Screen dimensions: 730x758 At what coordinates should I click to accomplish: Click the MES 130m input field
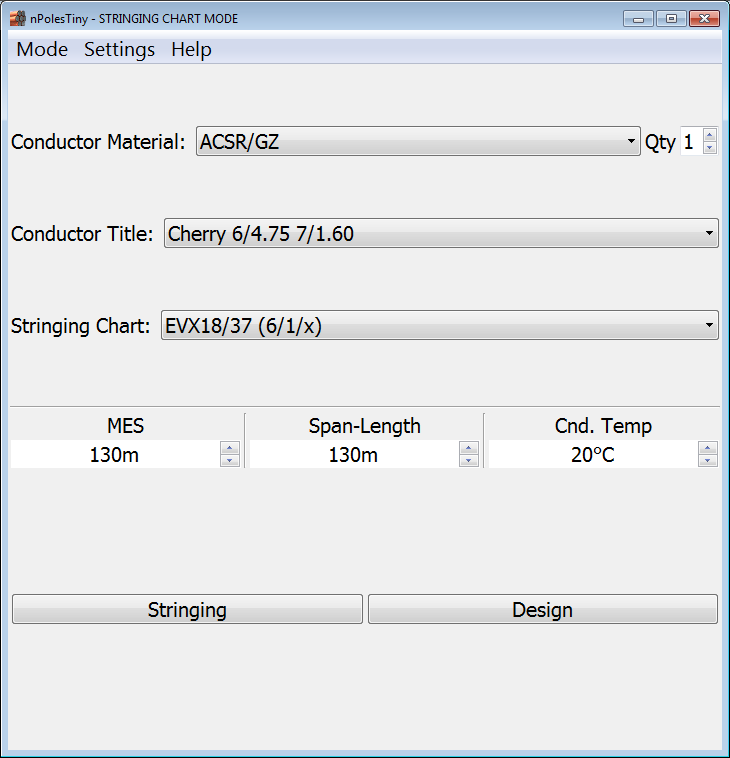[116, 454]
